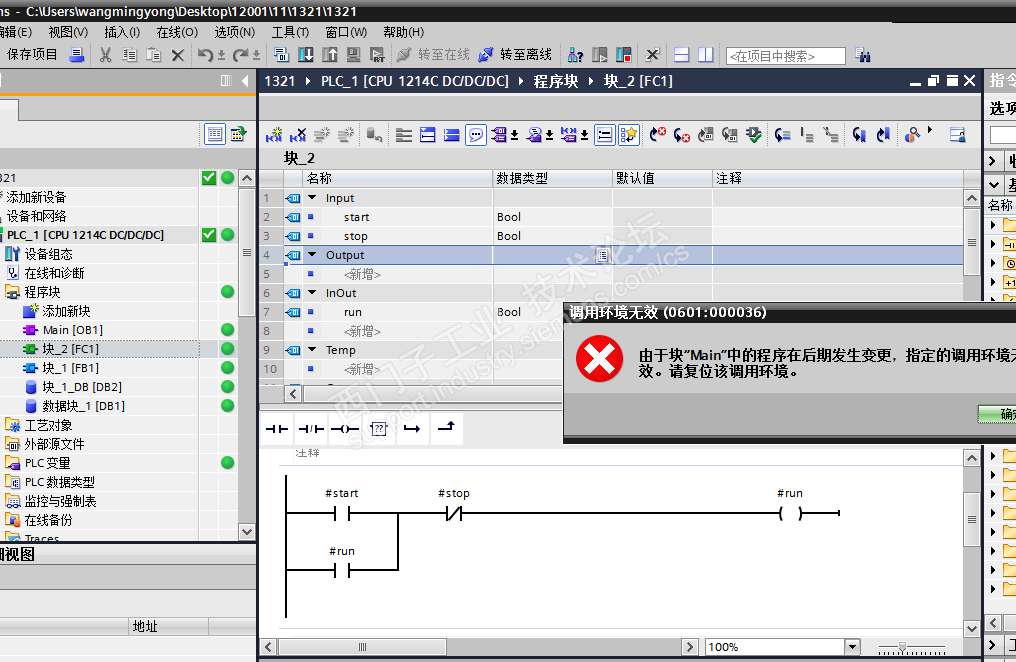Click the Go offline button (转至离线)
The width and height of the screenshot is (1016, 662).
515,55
